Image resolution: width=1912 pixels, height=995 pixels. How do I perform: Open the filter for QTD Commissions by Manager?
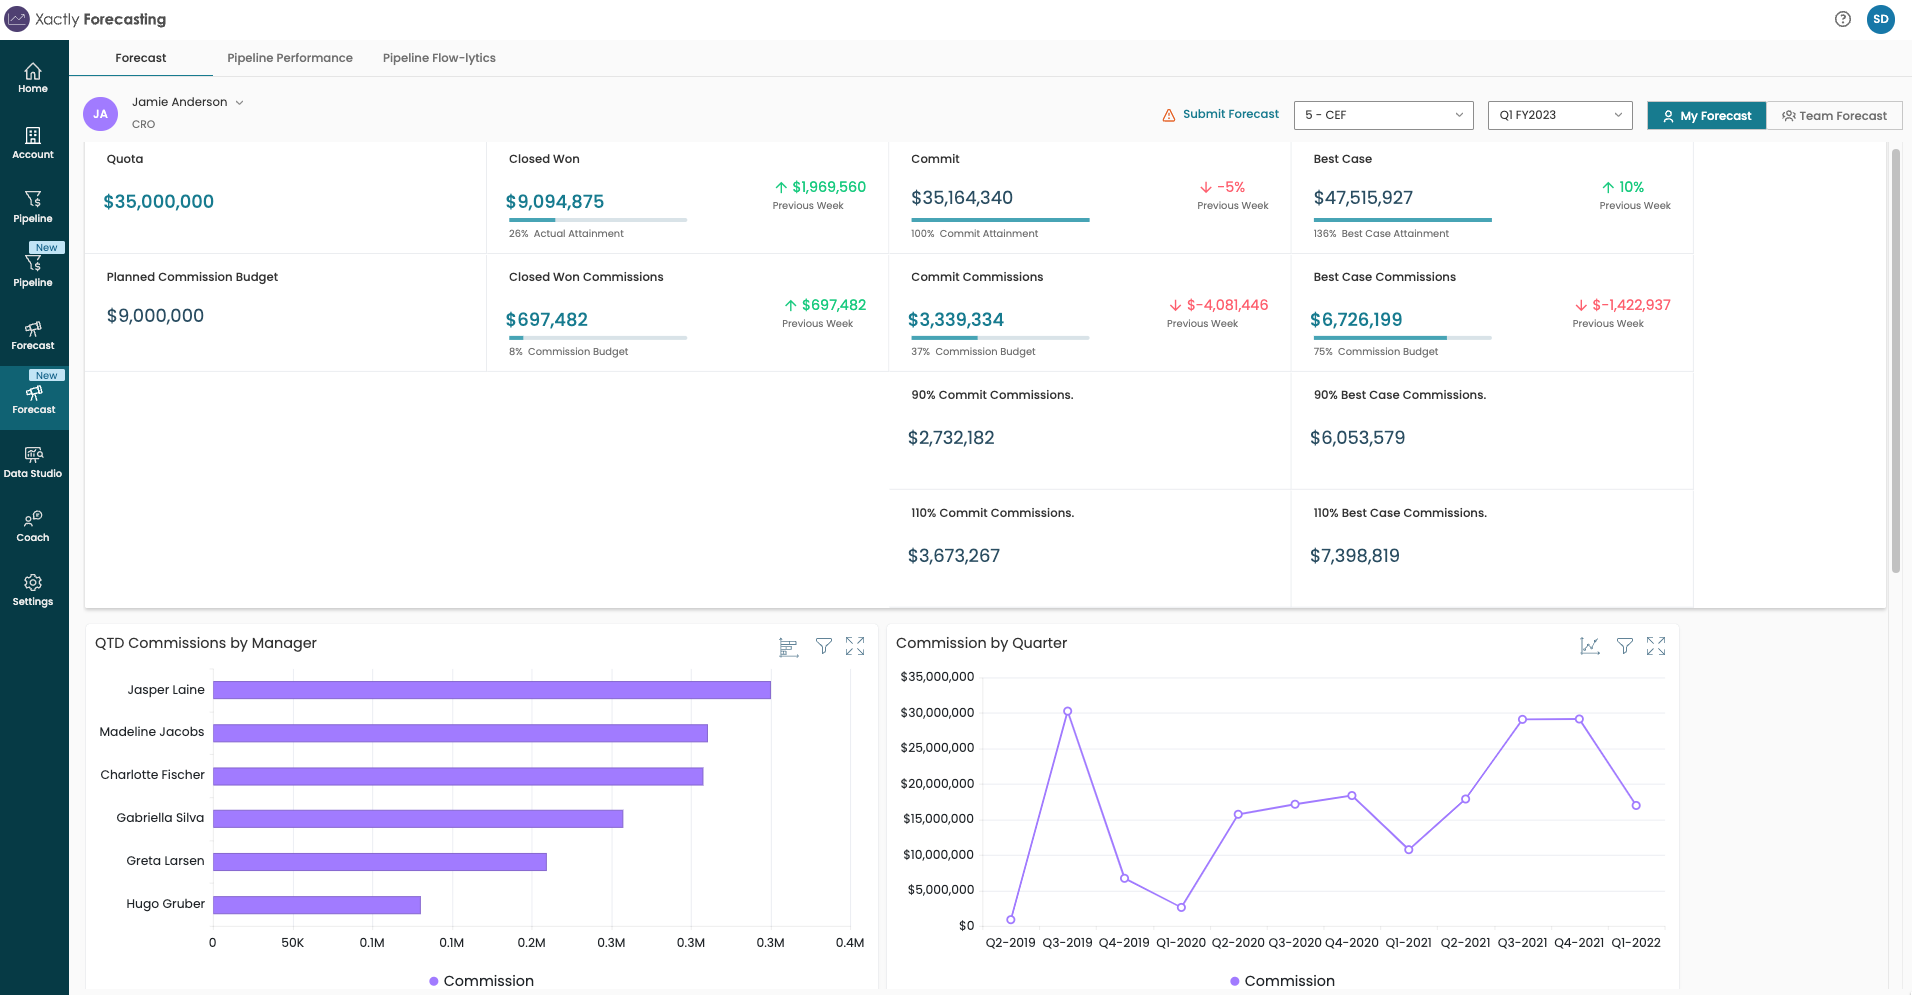[823, 646]
